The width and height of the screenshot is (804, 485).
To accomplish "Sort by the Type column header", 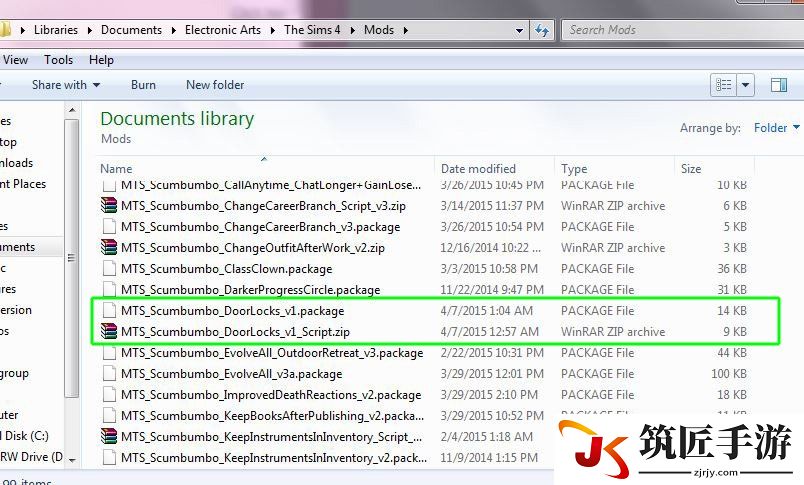I will pyautogui.click(x=574, y=169).
